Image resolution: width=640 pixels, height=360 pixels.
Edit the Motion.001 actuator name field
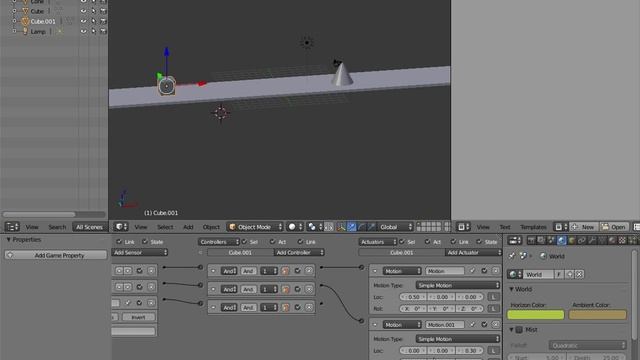(x=445, y=325)
